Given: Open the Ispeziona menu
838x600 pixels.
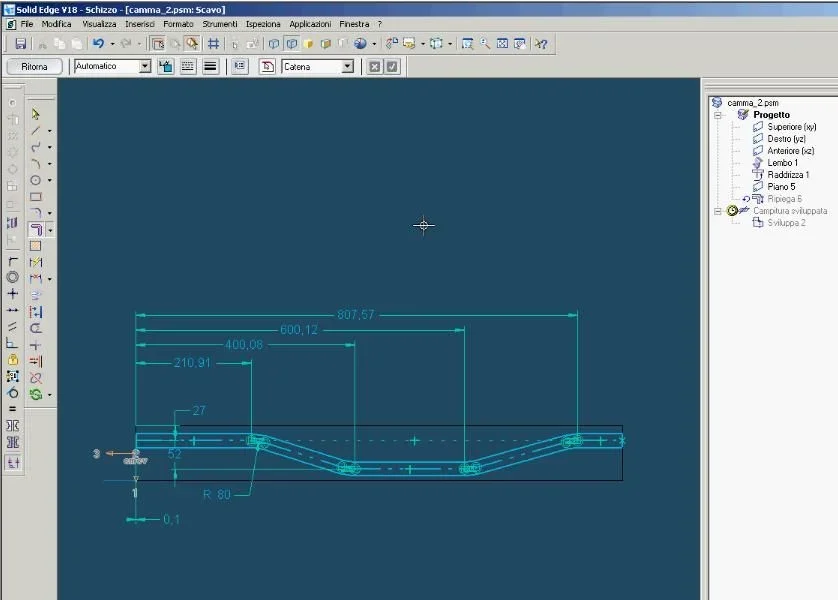Looking at the screenshot, I should pyautogui.click(x=263, y=24).
